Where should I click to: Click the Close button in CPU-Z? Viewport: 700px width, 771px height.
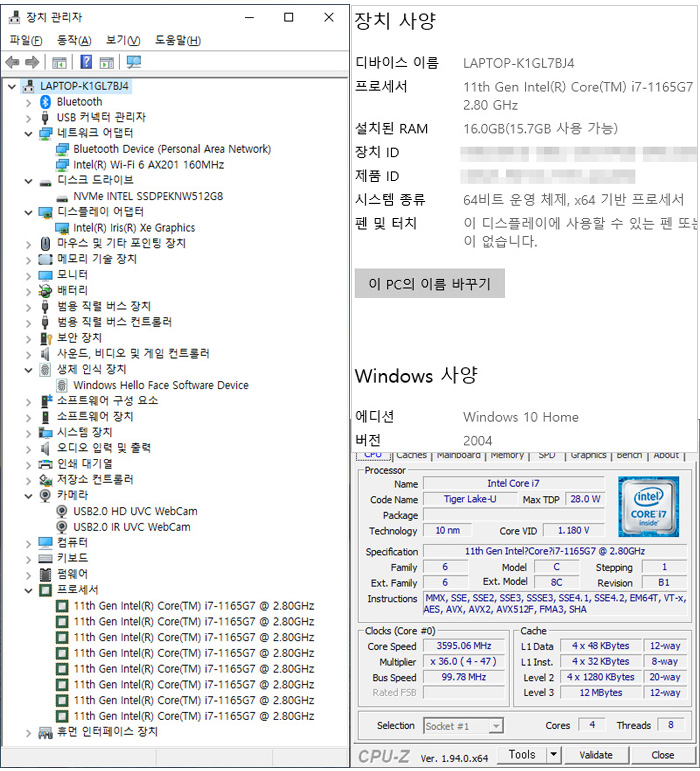click(663, 755)
